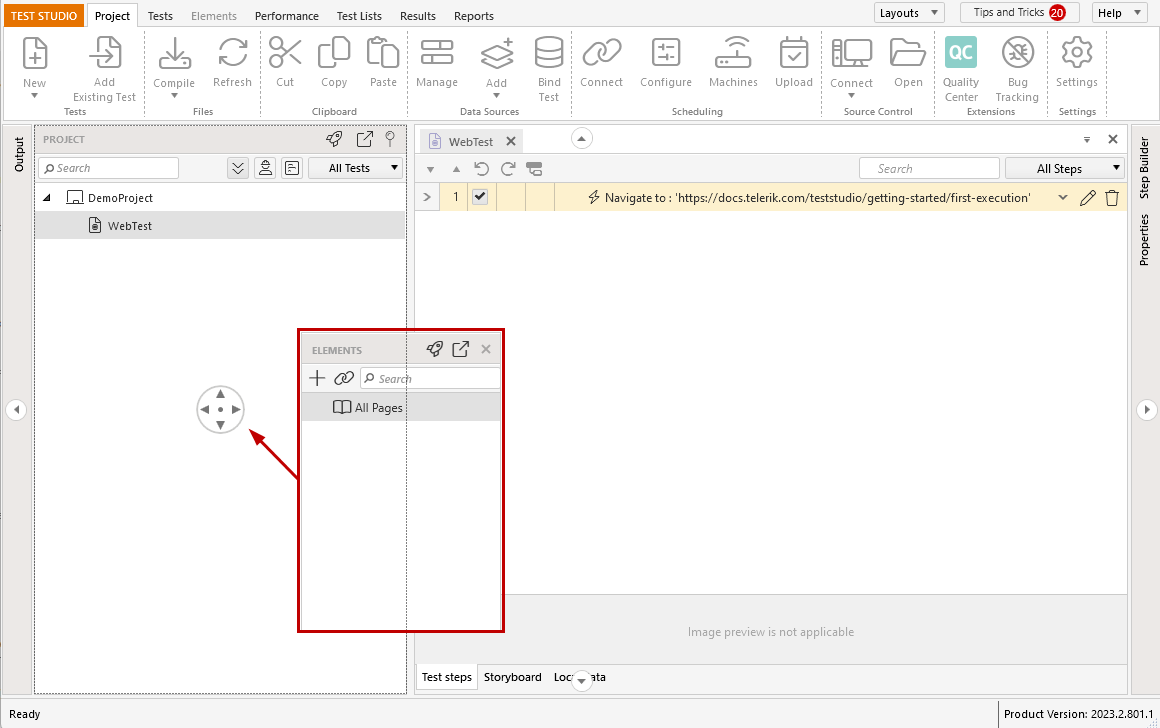Click the list view icon in Project panel
This screenshot has height=728, width=1160.
point(292,168)
